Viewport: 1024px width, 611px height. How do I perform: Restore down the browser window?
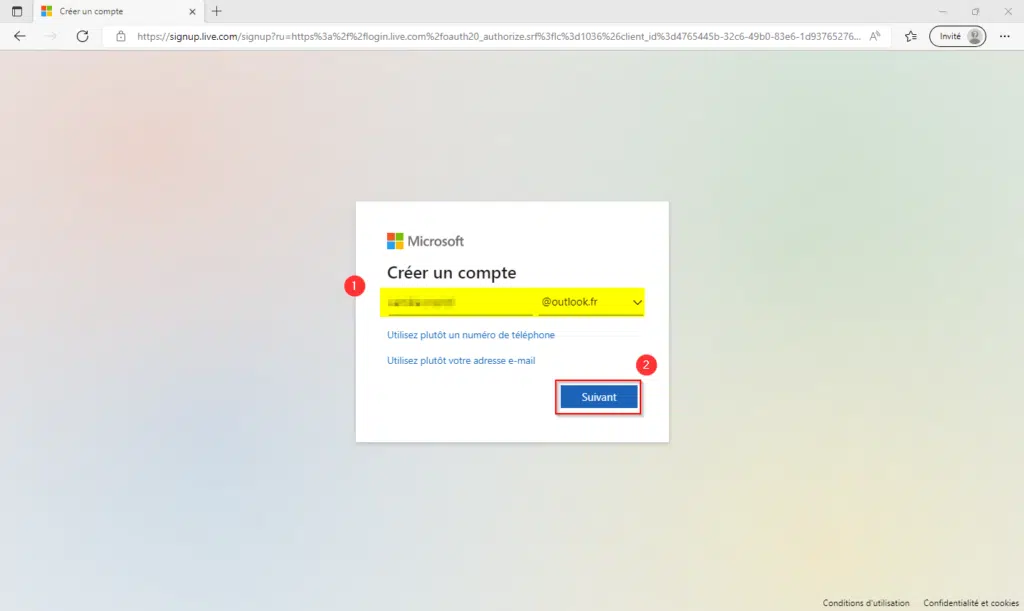[975, 11]
